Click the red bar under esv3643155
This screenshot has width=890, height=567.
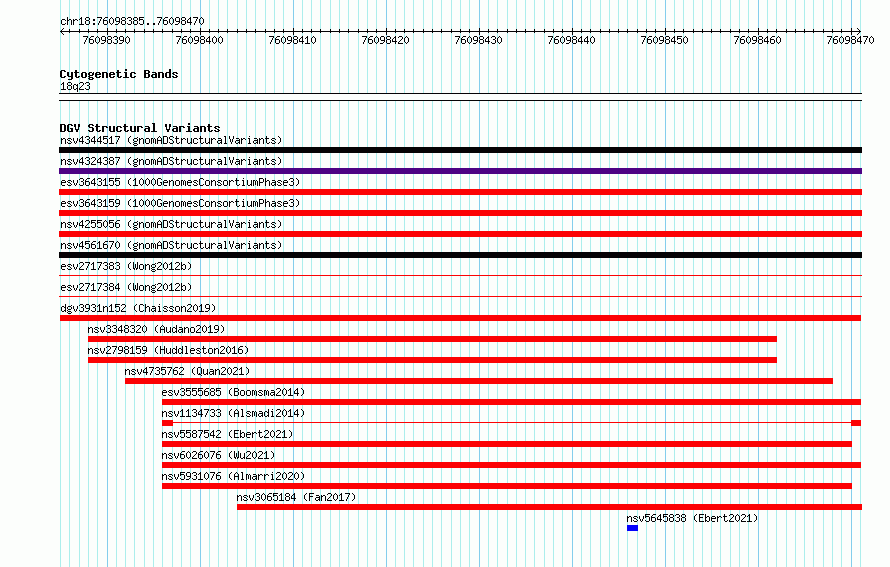coord(460,192)
